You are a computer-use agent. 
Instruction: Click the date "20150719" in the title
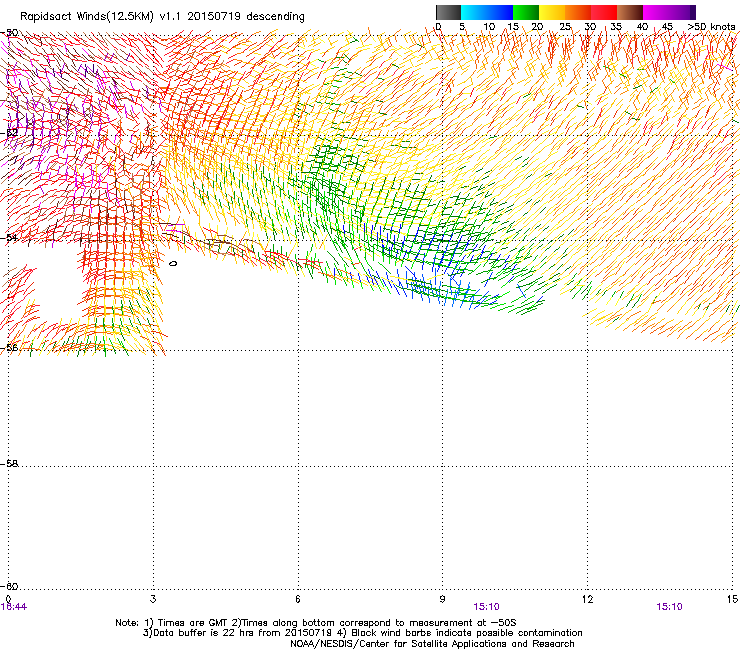point(214,16)
